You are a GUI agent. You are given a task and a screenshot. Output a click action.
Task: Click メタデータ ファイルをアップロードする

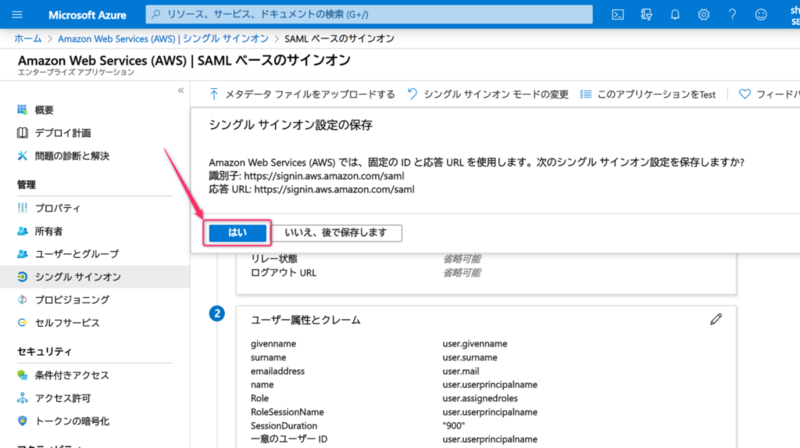pyautogui.click(x=302, y=94)
